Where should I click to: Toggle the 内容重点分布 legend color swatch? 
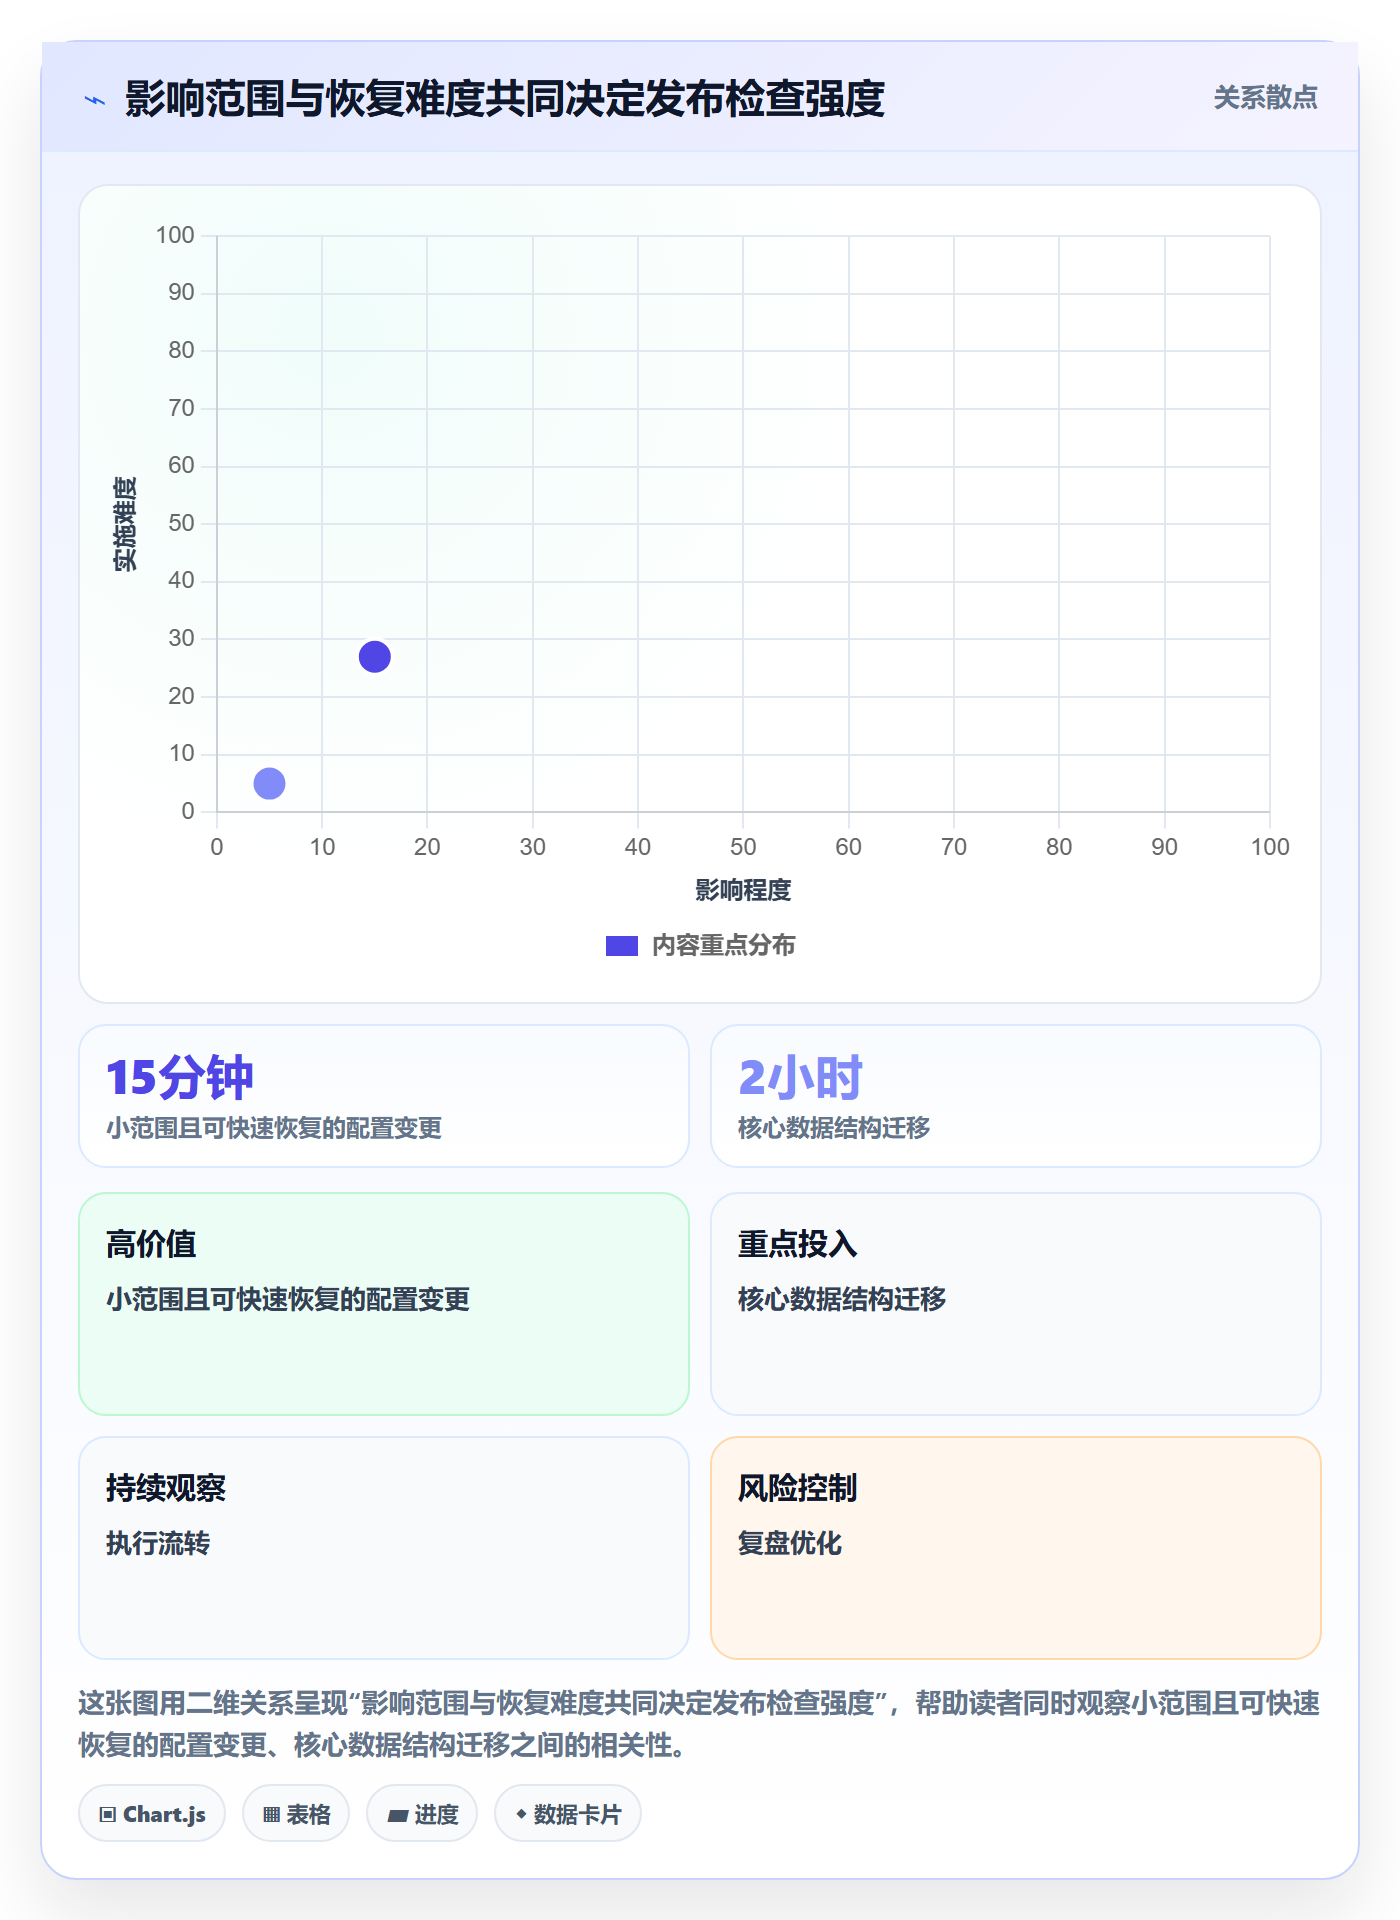(x=621, y=946)
